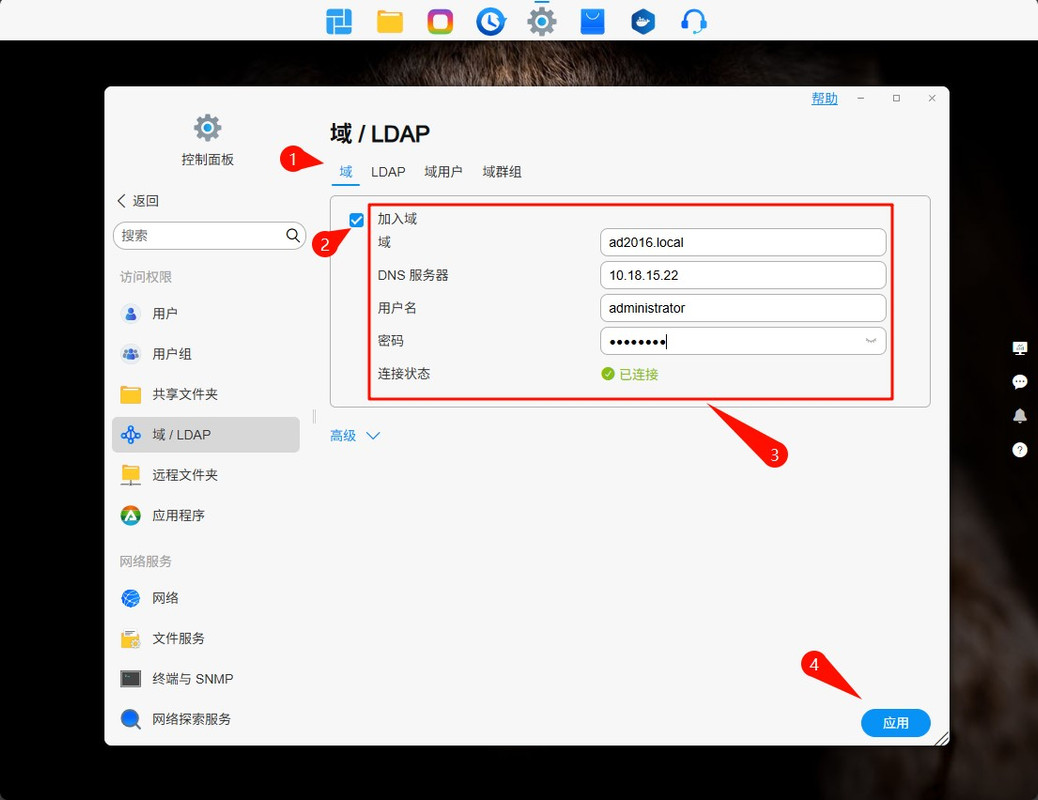Click the 应用 button

pyautogui.click(x=896, y=723)
